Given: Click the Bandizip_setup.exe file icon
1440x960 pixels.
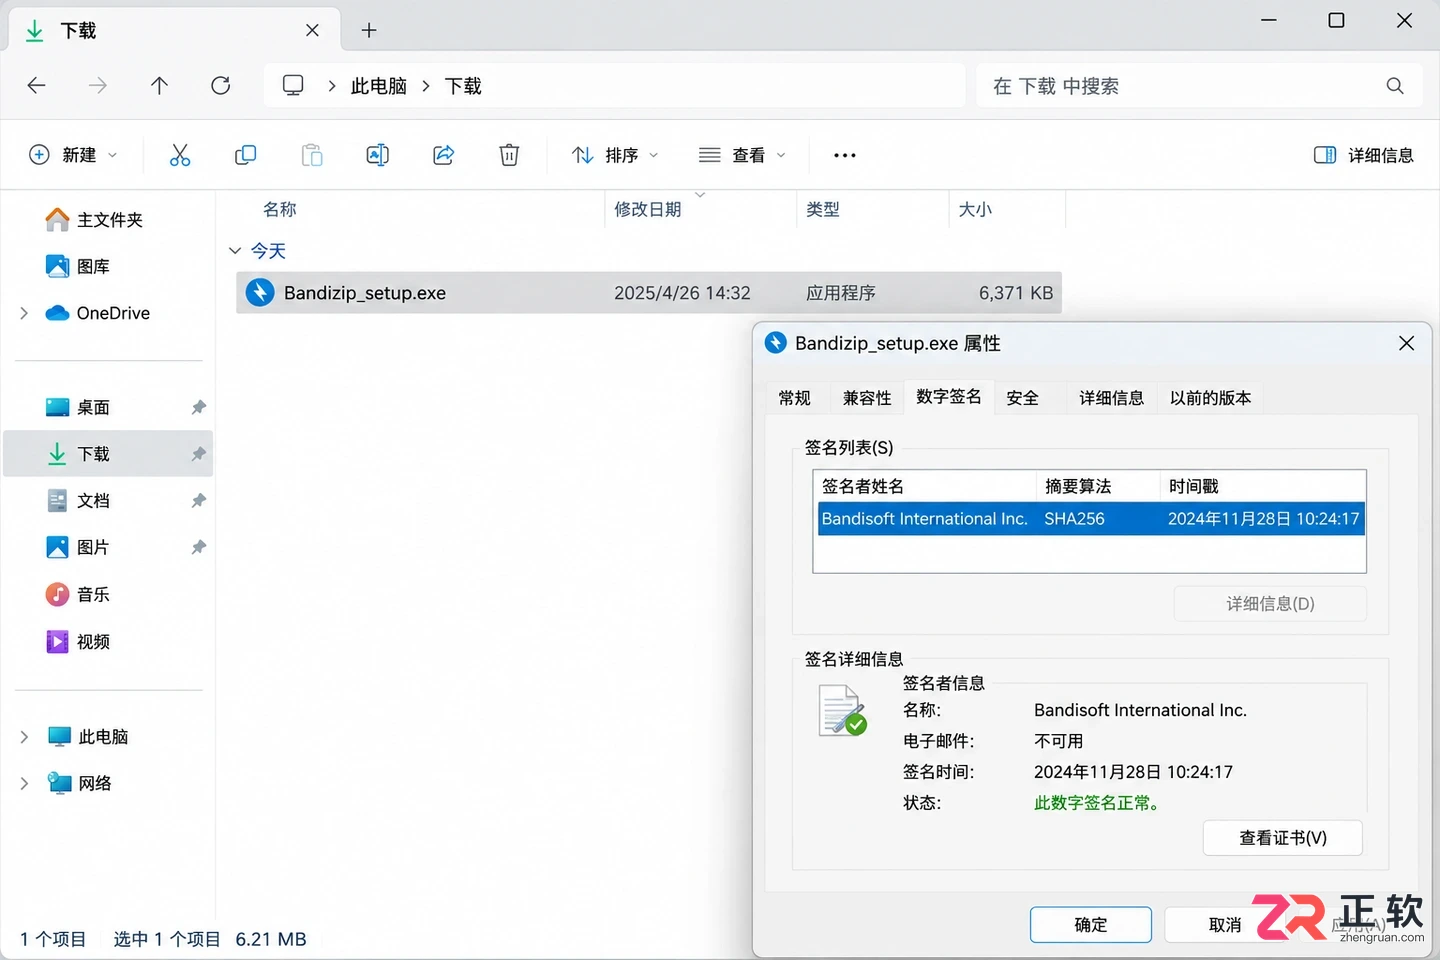Looking at the screenshot, I should click(x=260, y=293).
